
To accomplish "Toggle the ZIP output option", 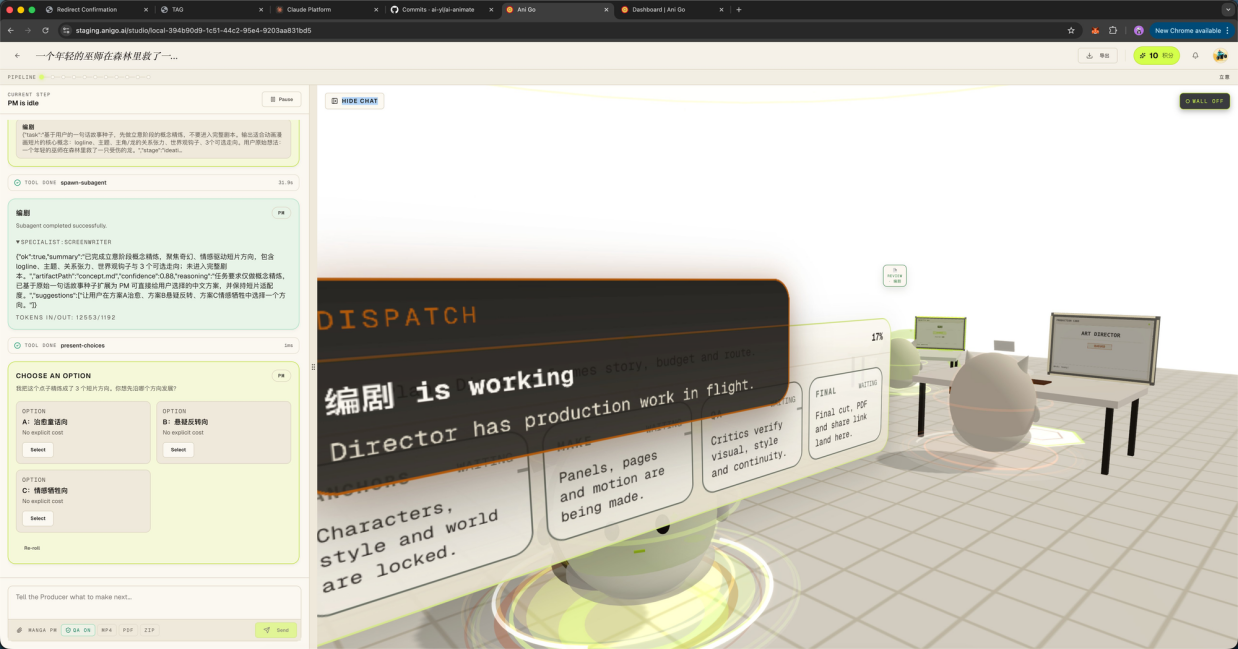I will pos(149,630).
